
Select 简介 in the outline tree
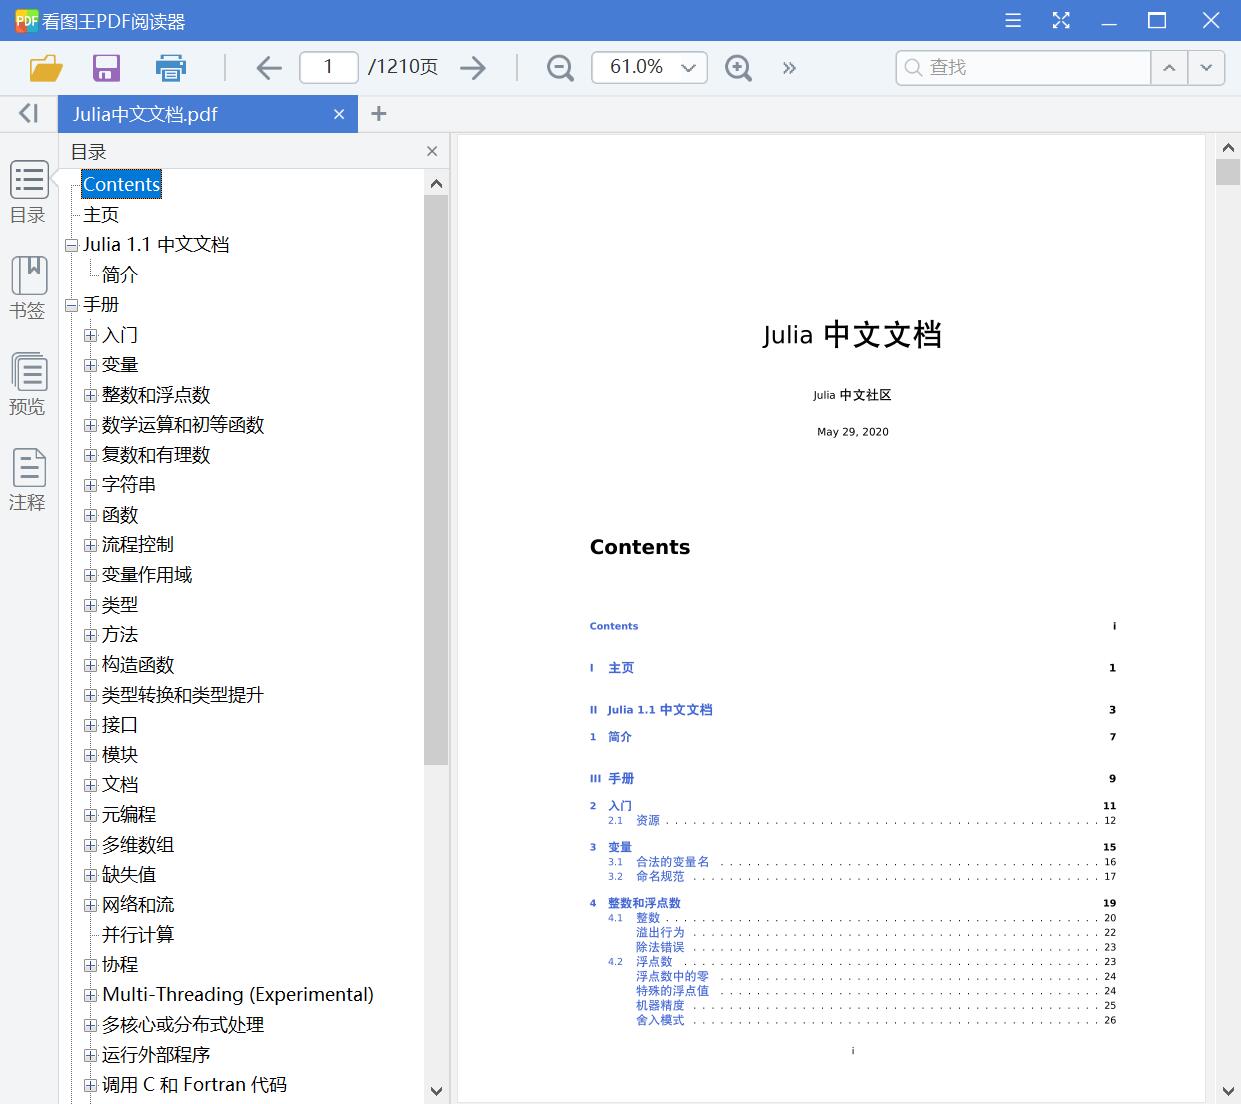pos(120,274)
